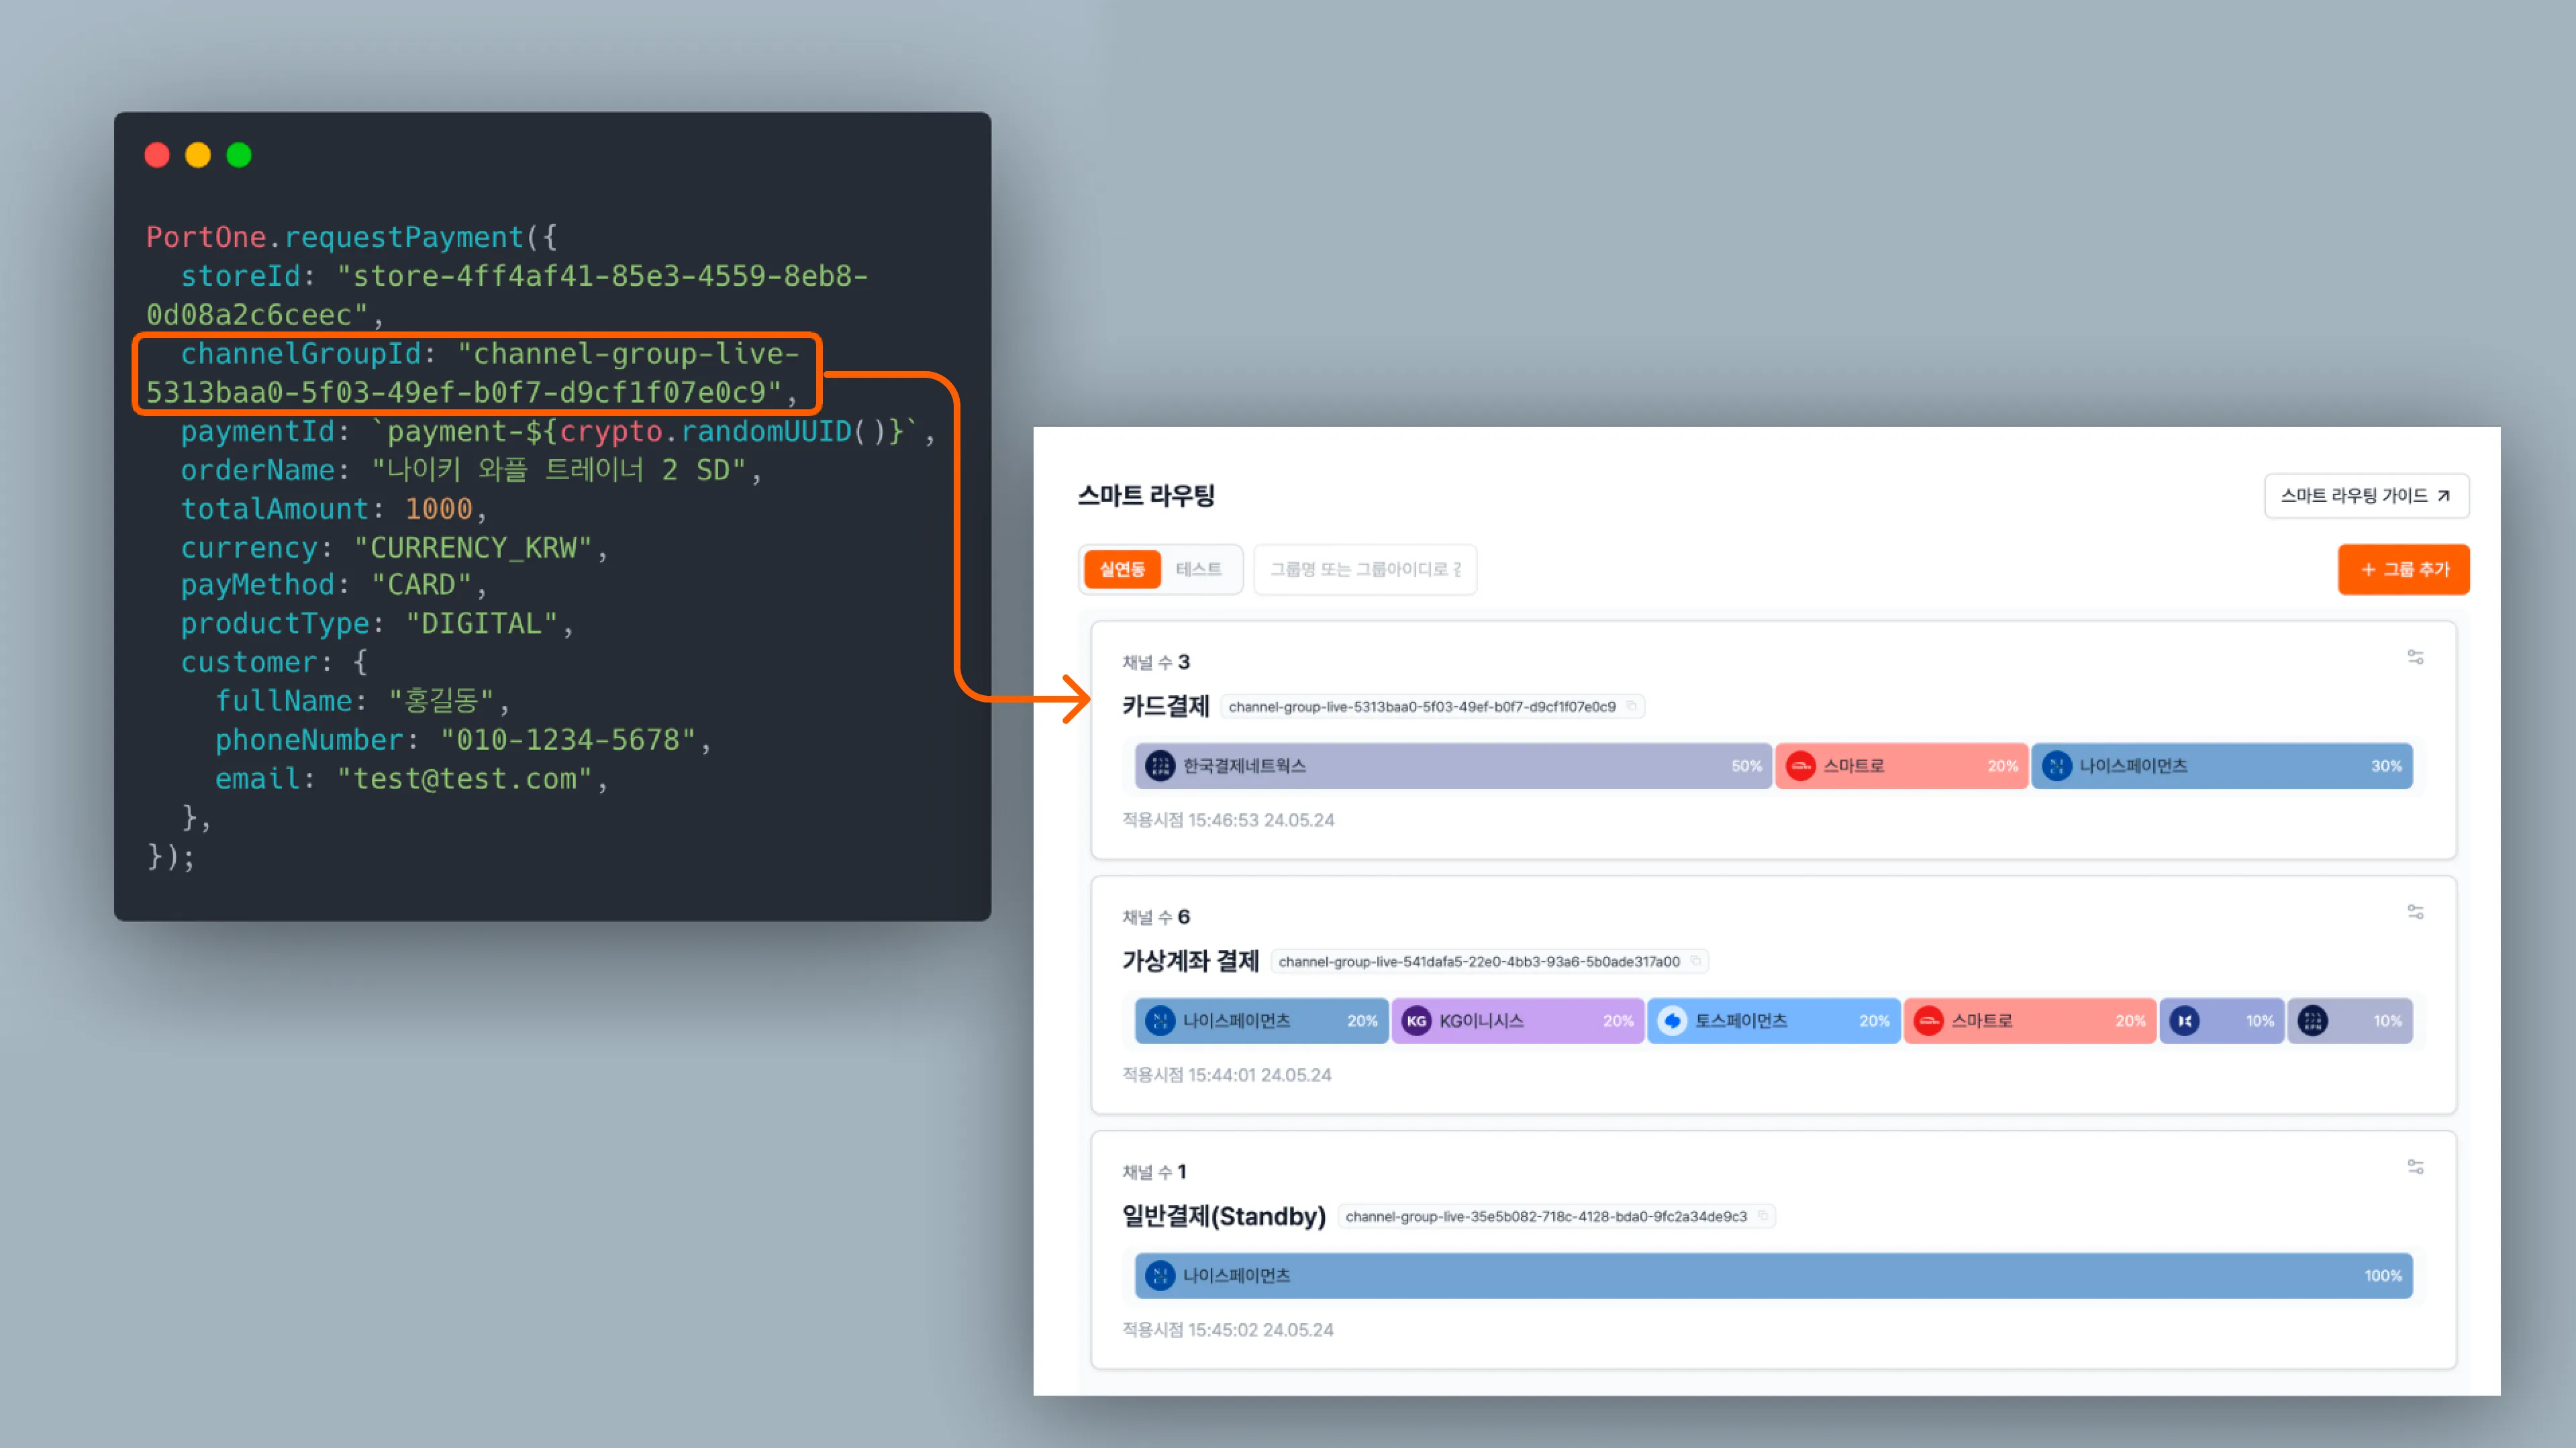Image resolution: width=2576 pixels, height=1448 pixels.
Task: Click the 토스페이먼츠 logo icon
Action: coord(1672,1021)
